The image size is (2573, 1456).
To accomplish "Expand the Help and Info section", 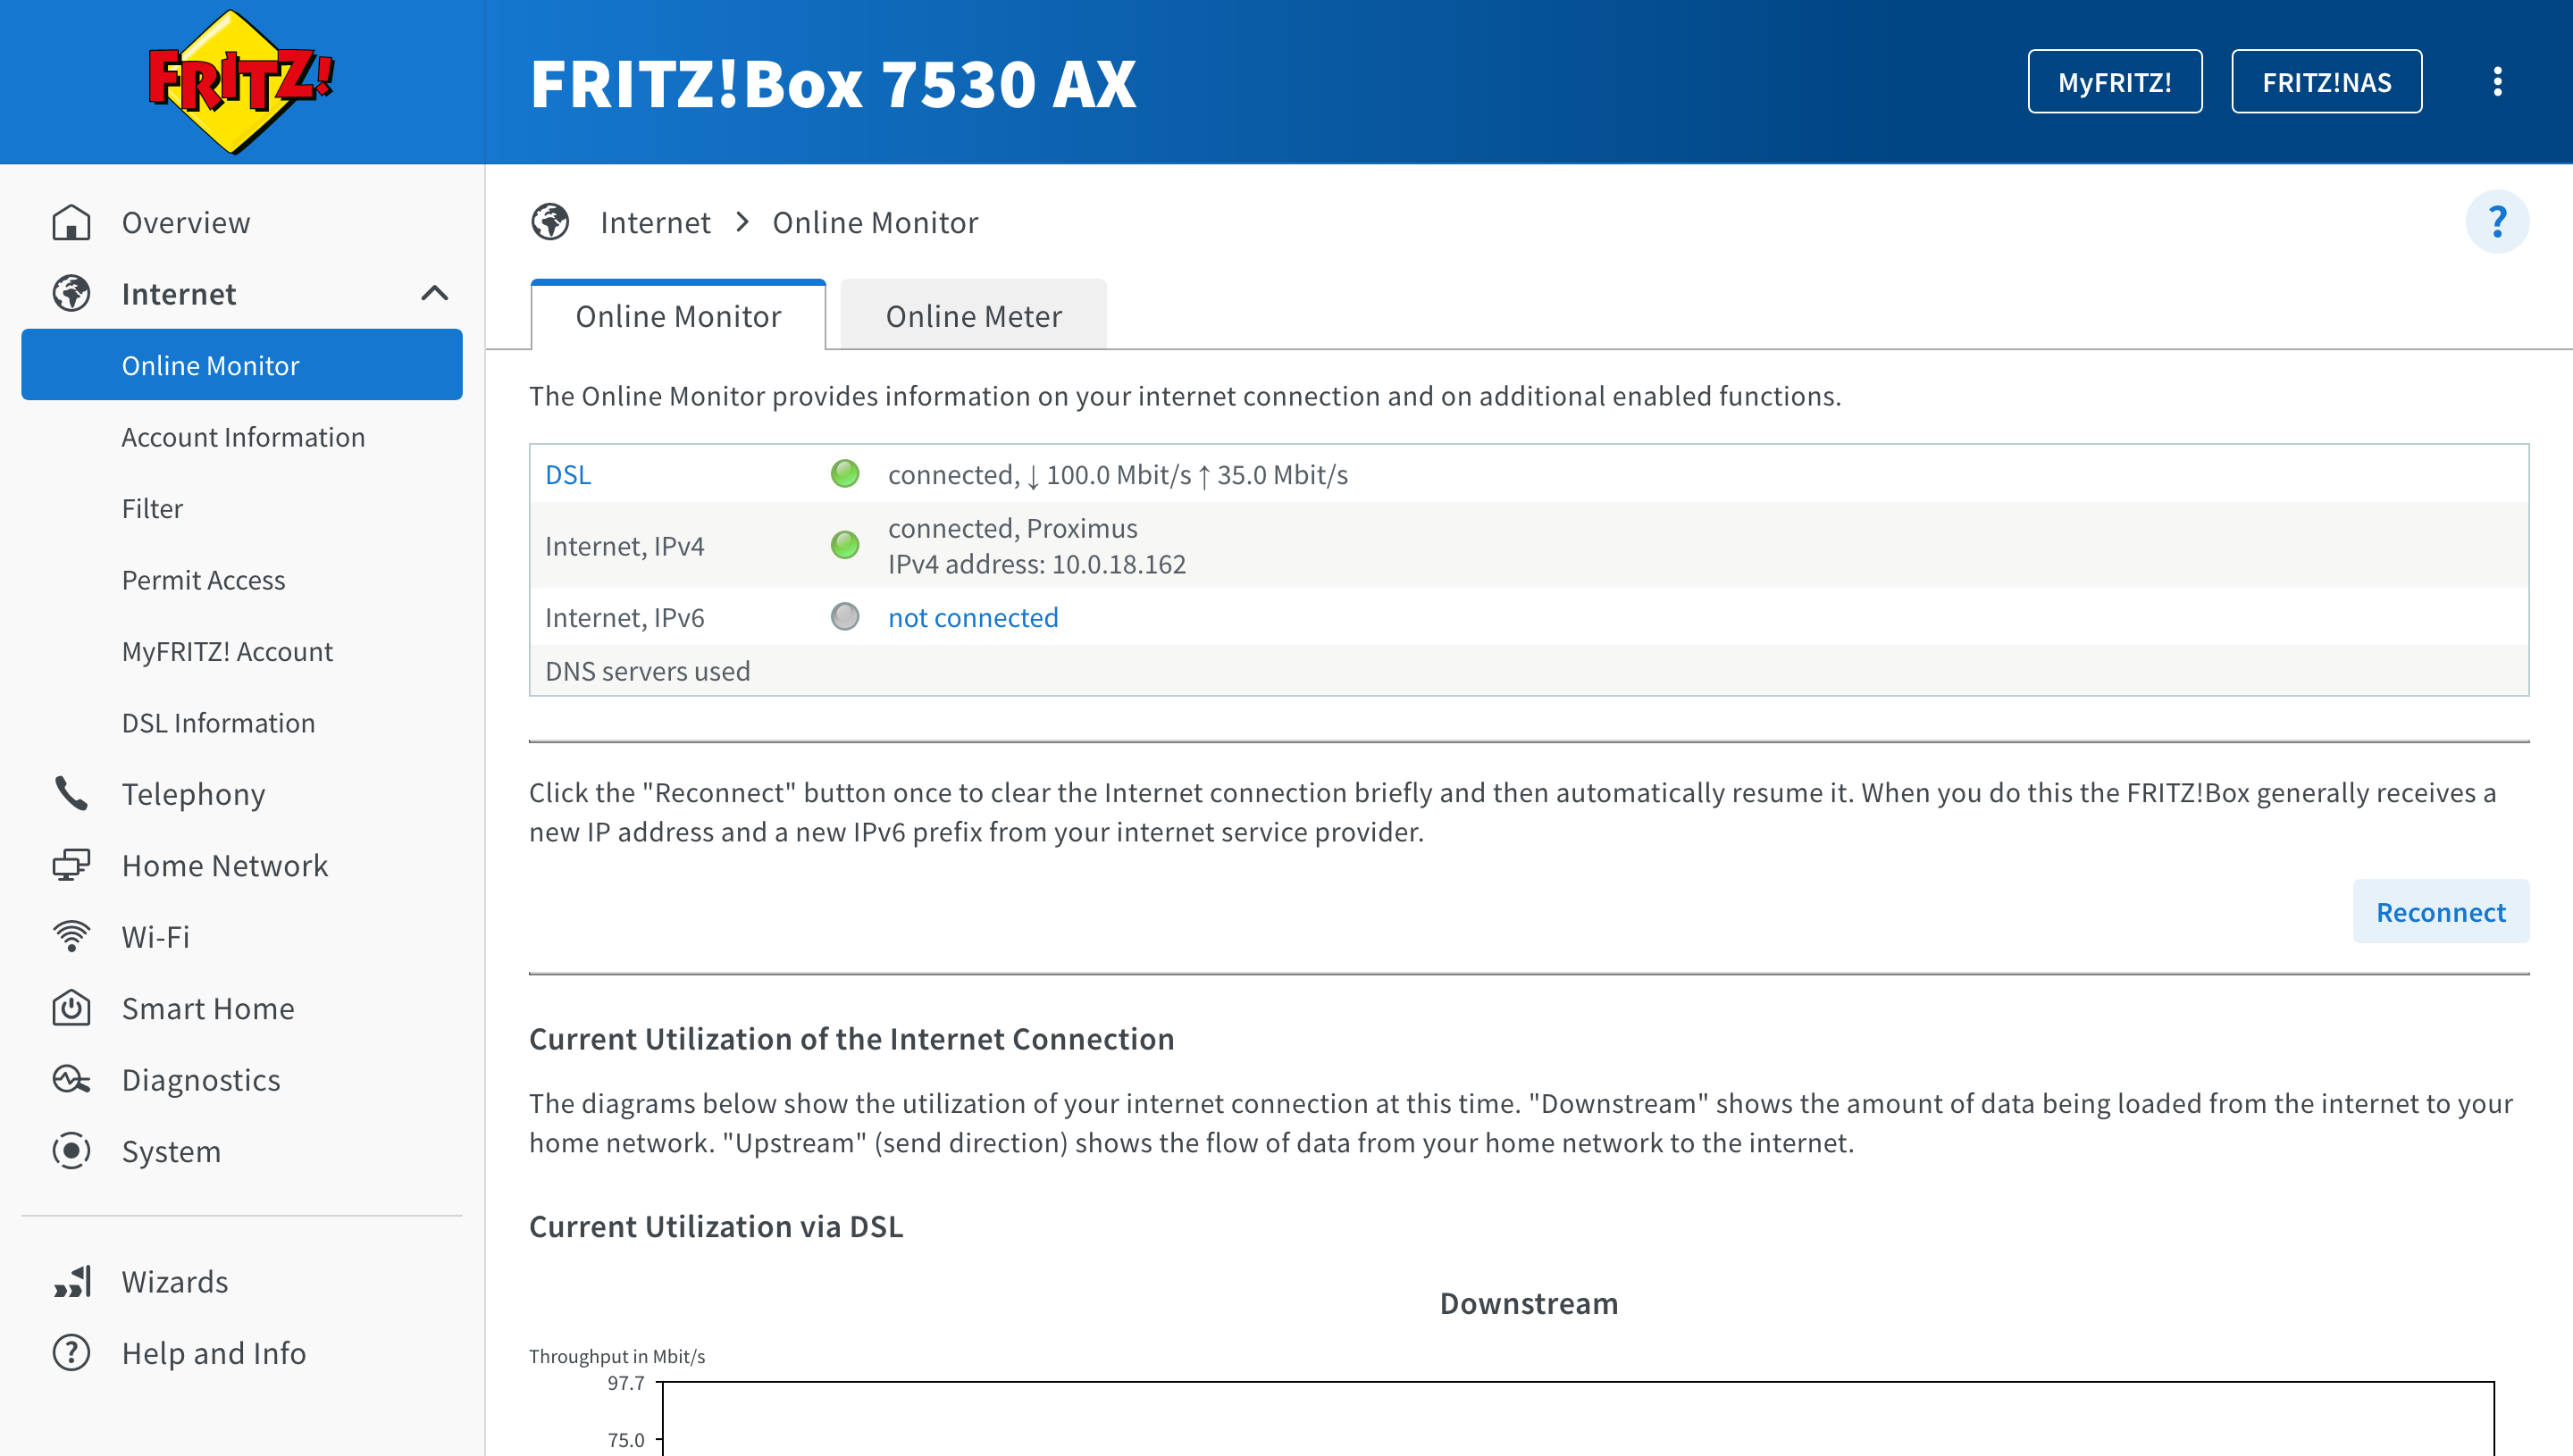I will coord(213,1353).
